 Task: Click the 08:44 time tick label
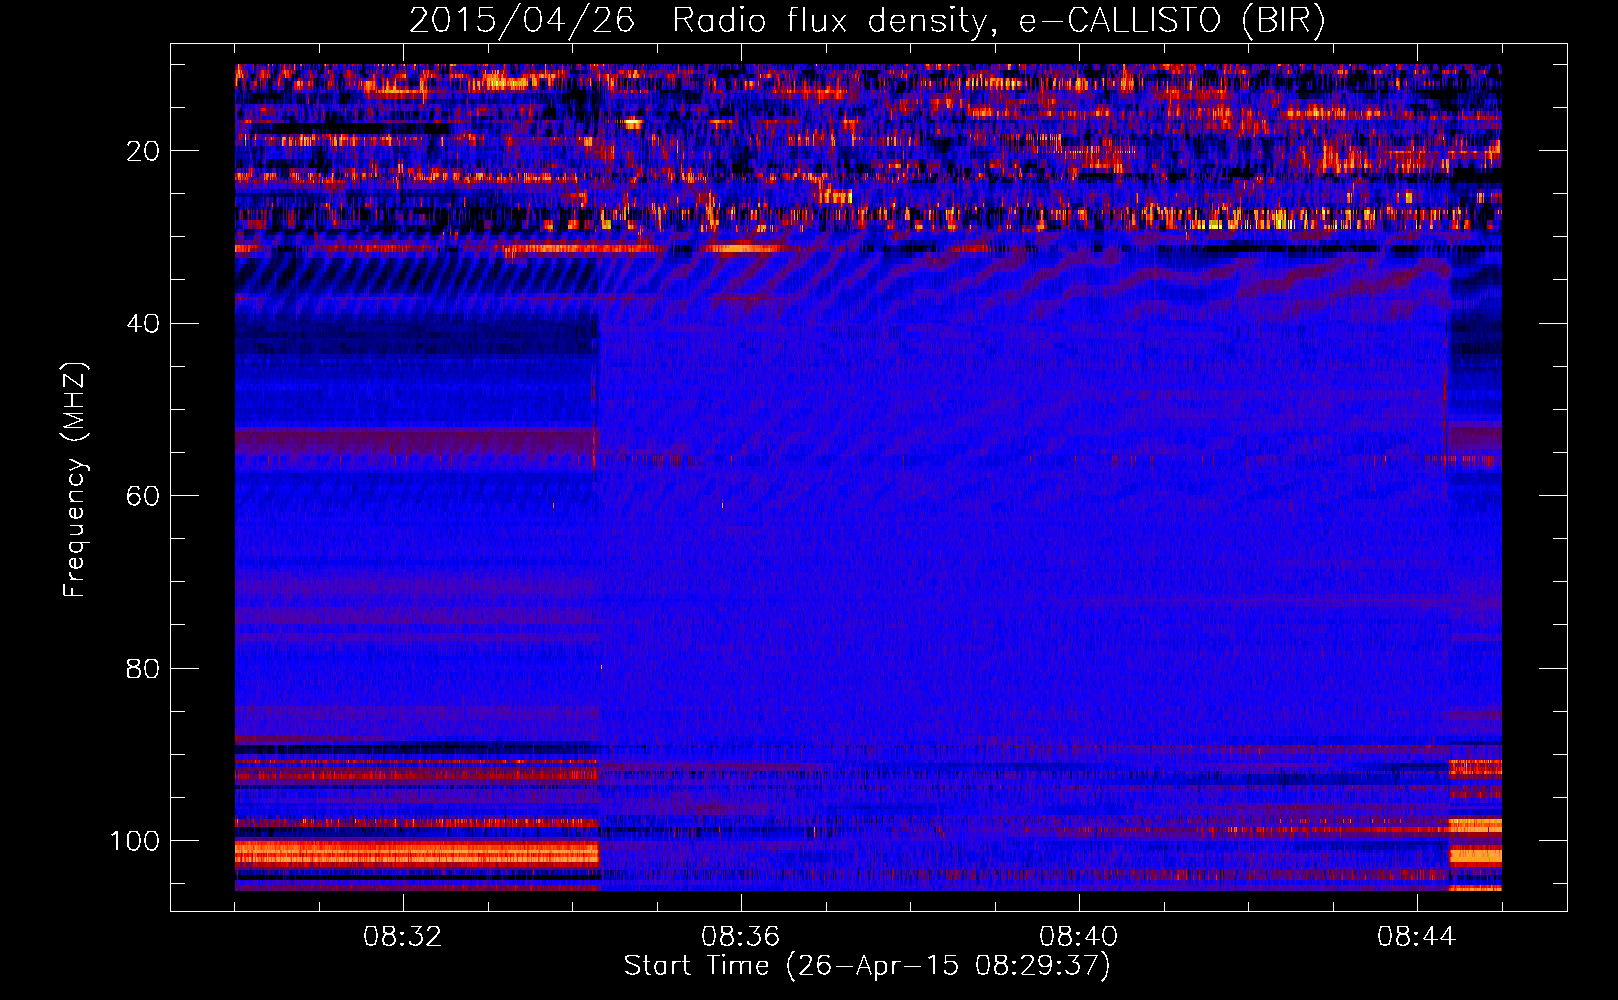(1417, 937)
